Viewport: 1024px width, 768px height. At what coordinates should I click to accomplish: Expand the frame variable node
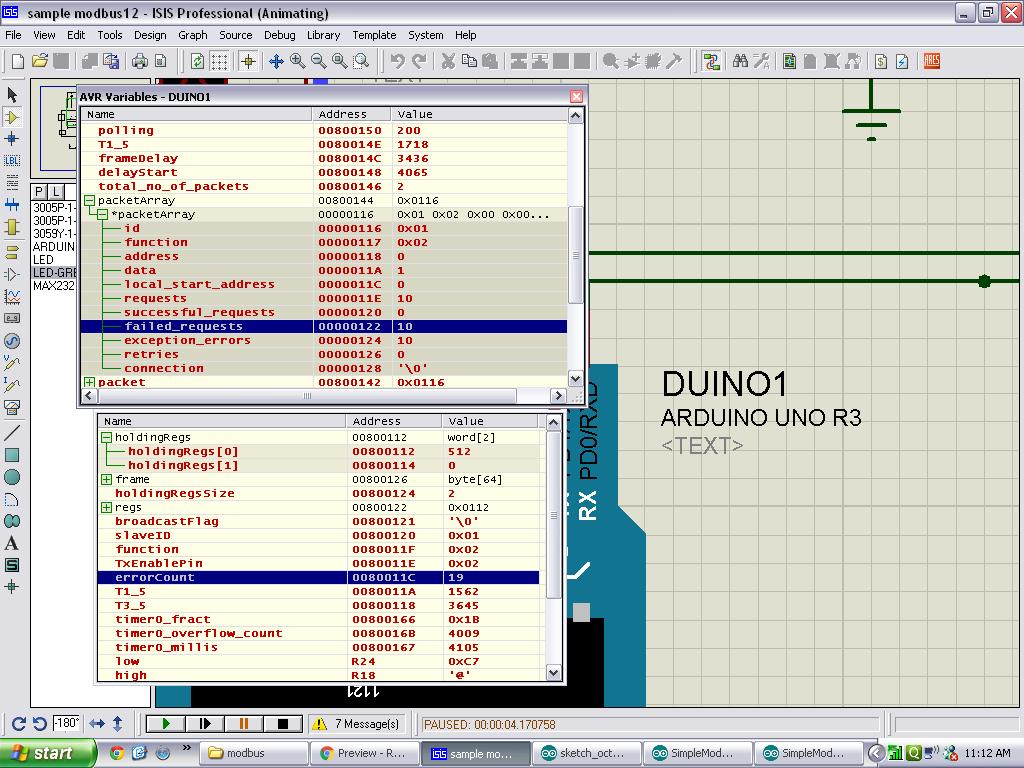tap(106, 479)
